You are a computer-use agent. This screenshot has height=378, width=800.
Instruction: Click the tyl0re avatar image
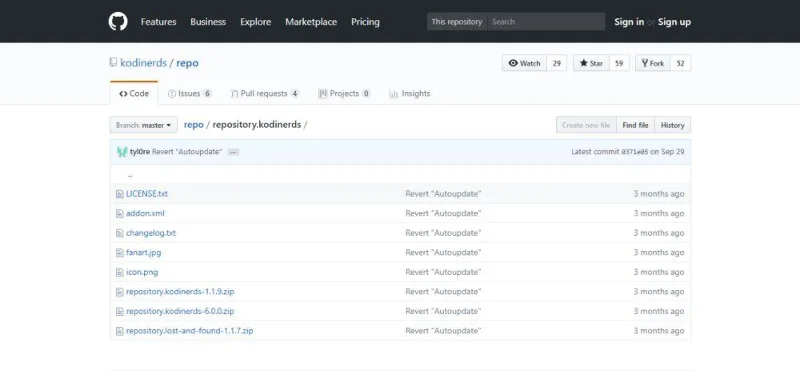(x=122, y=152)
